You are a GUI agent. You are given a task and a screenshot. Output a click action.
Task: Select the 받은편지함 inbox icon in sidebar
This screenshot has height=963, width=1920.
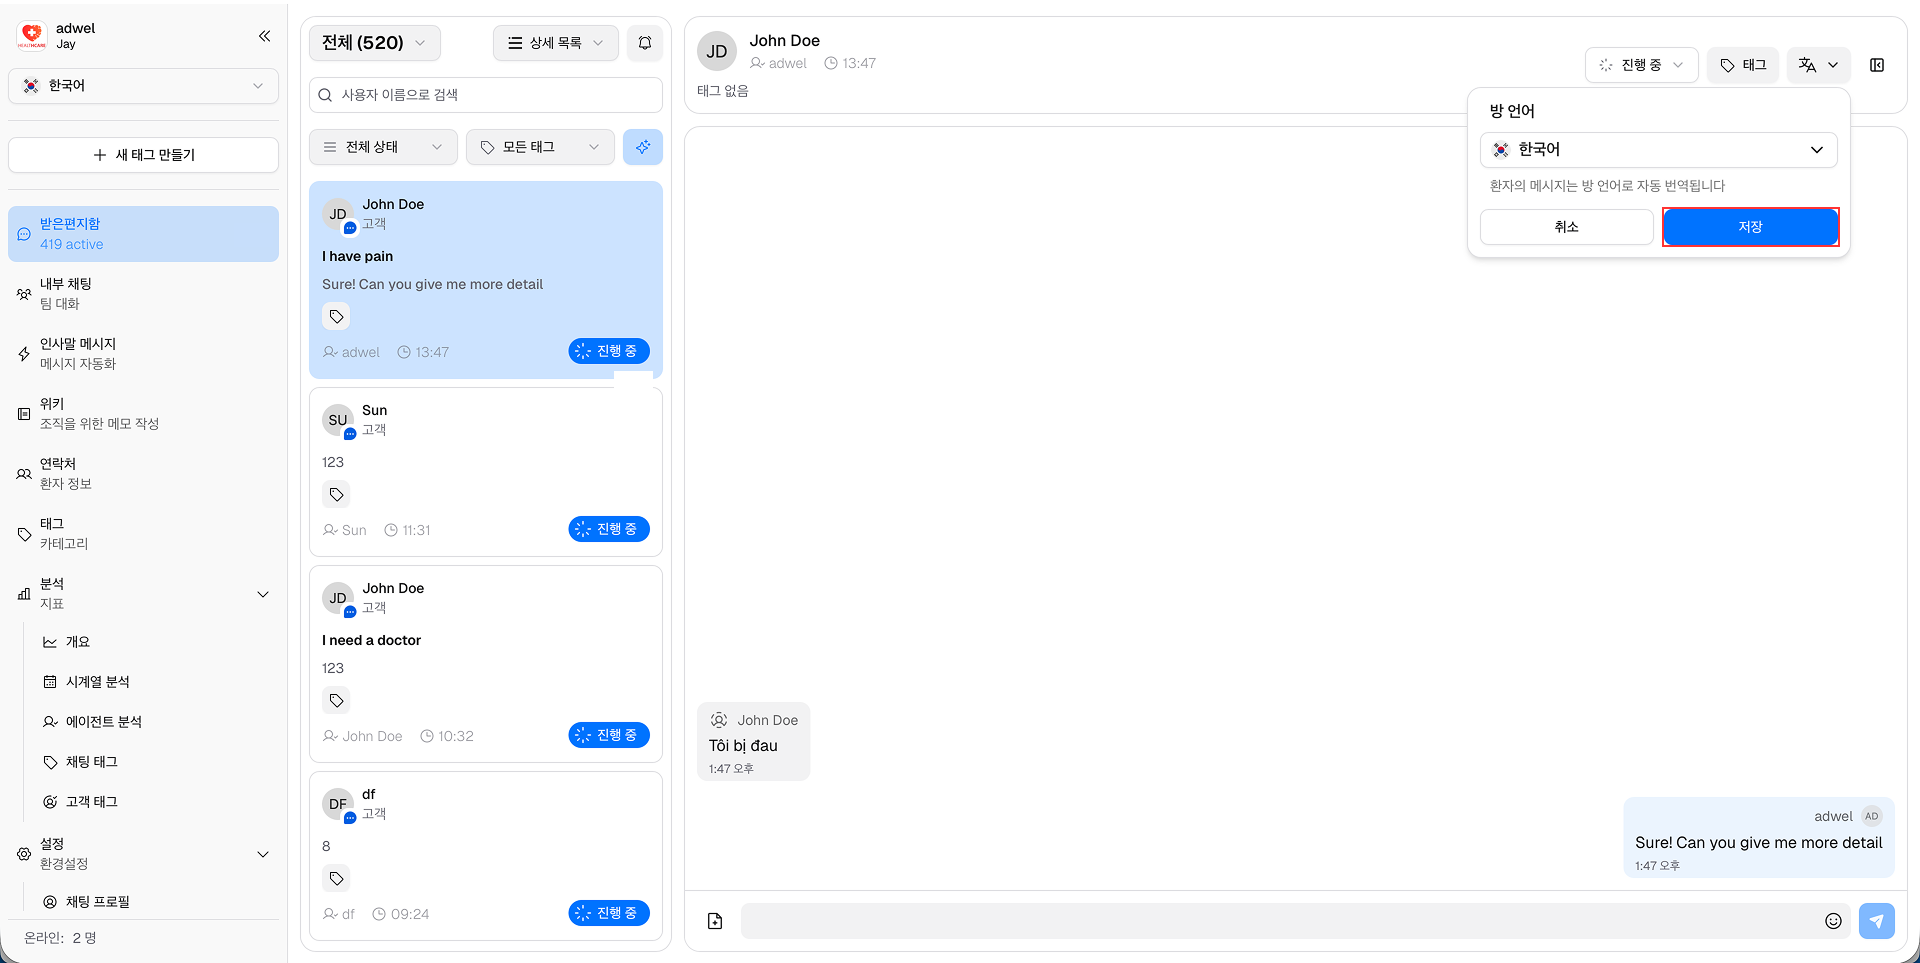coord(24,233)
